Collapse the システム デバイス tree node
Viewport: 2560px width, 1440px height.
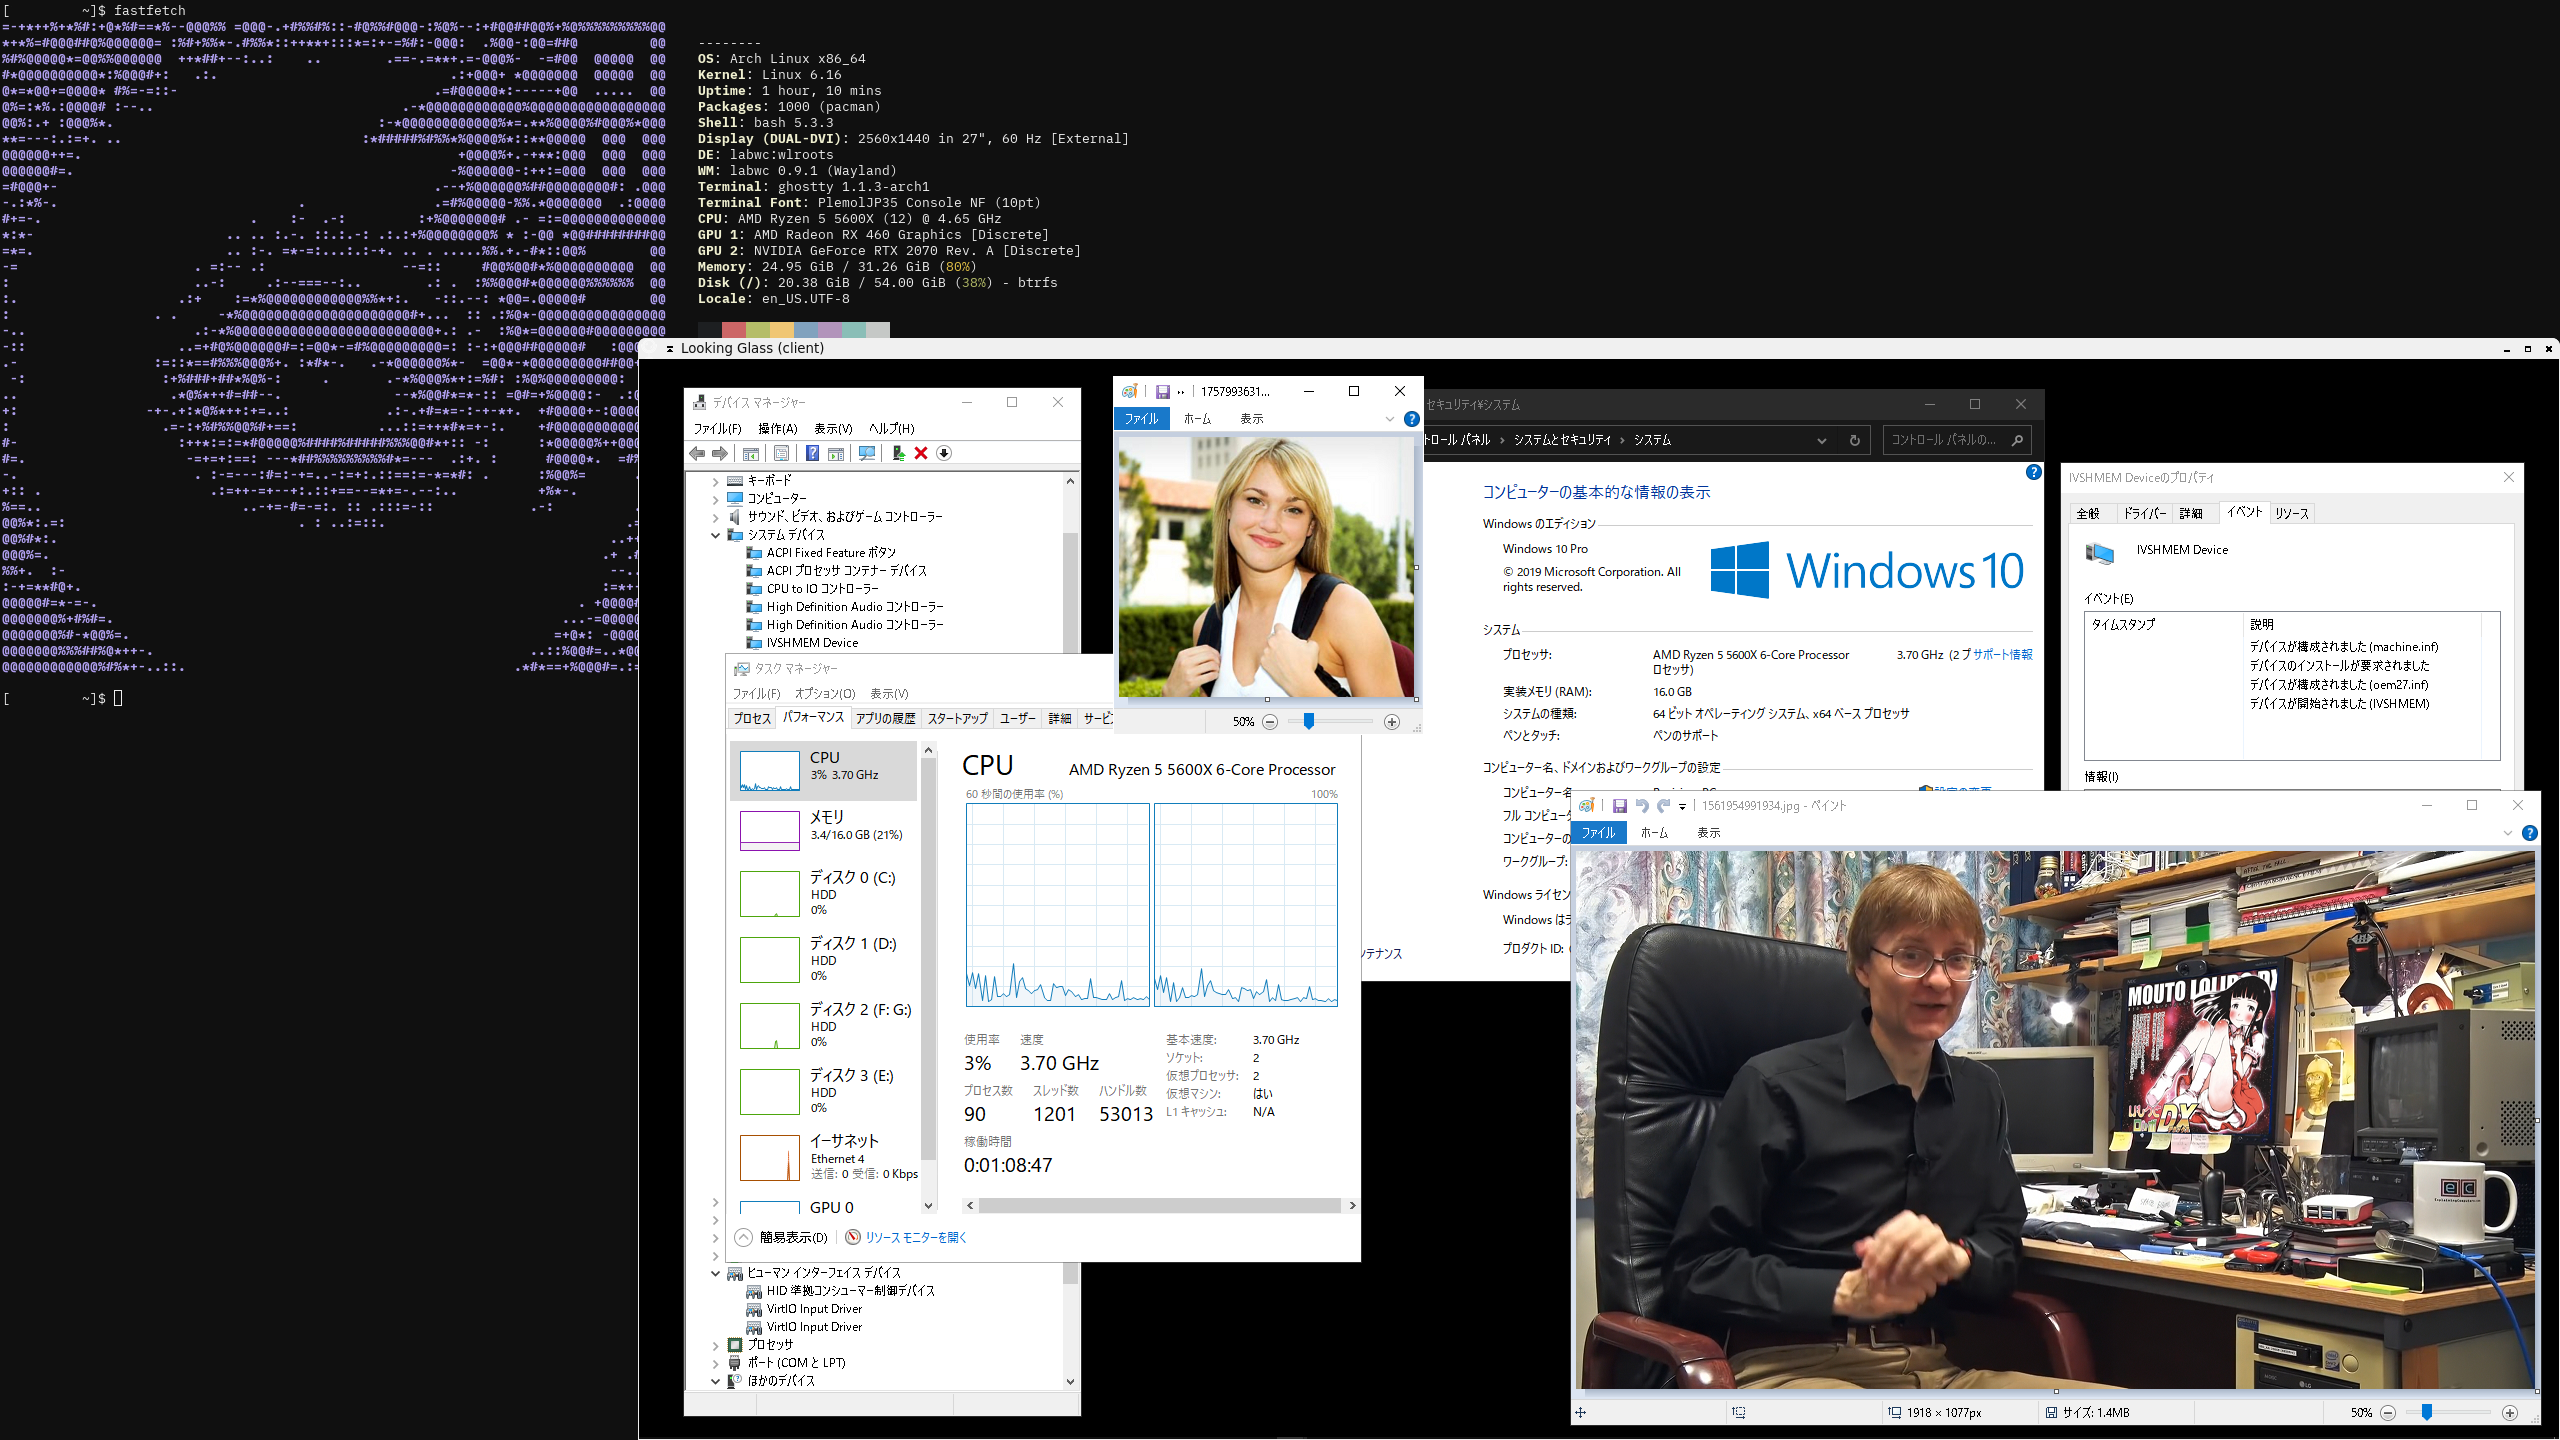pyautogui.click(x=716, y=535)
